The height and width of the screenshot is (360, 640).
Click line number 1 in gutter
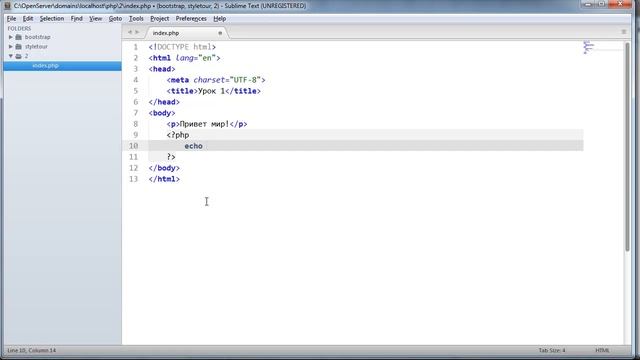click(136, 47)
